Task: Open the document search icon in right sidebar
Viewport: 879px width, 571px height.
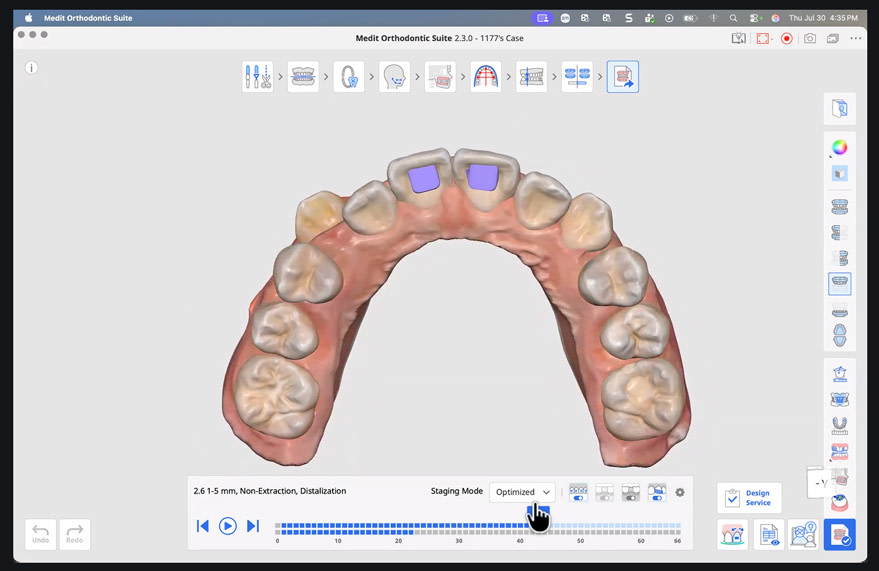Action: point(839,108)
